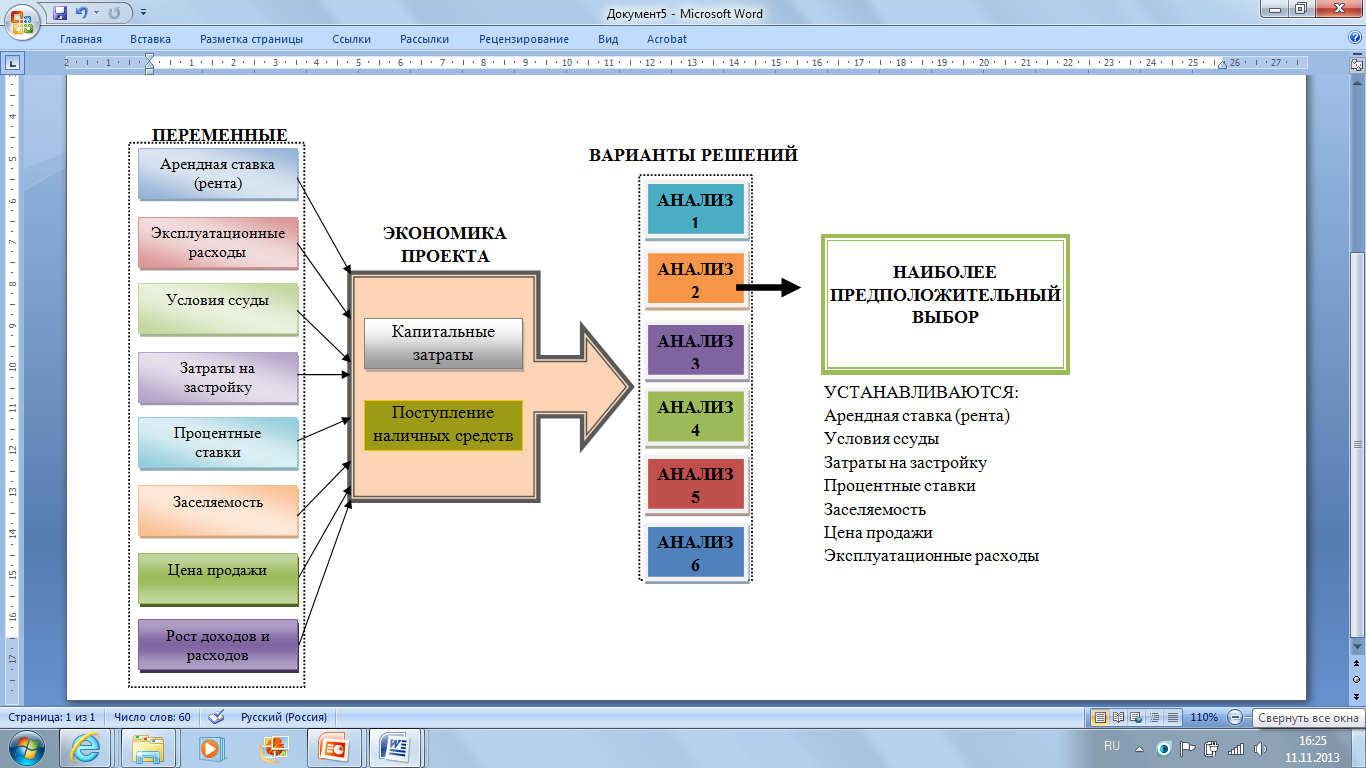Screen dimensions: 1366x768
Task: Save document via Quick Access floppy icon
Action: [x=60, y=13]
